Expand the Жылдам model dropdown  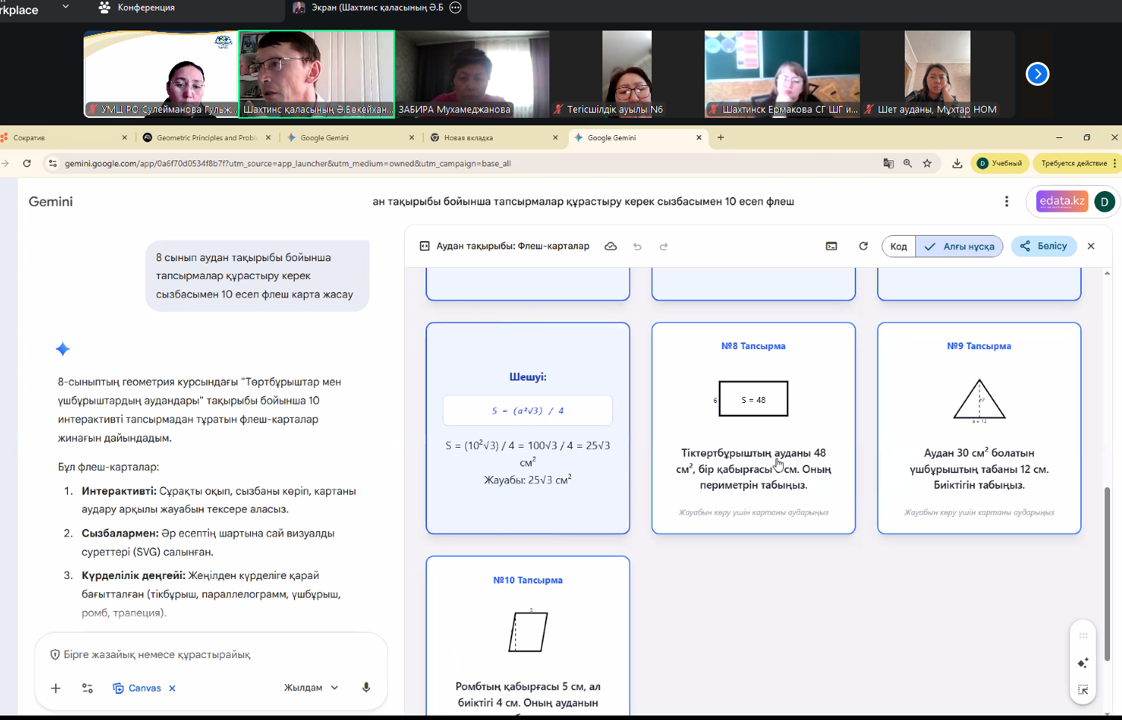click(x=311, y=688)
